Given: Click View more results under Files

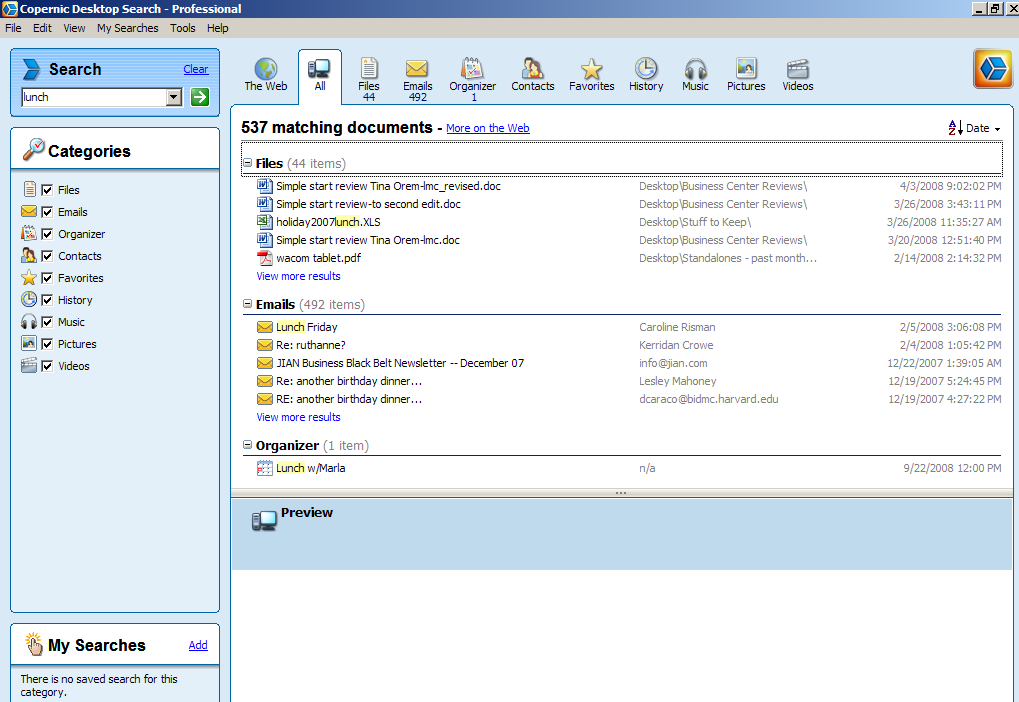Looking at the screenshot, I should (x=298, y=276).
